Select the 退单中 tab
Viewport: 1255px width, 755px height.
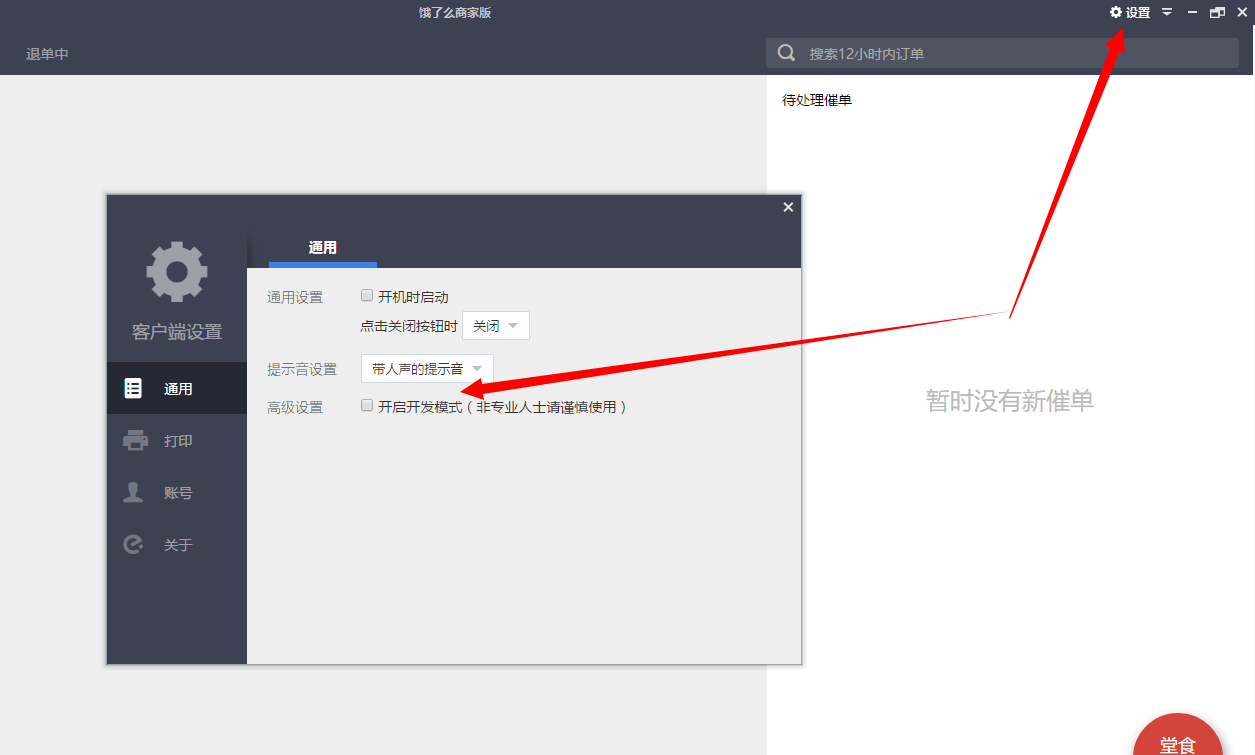(x=47, y=54)
